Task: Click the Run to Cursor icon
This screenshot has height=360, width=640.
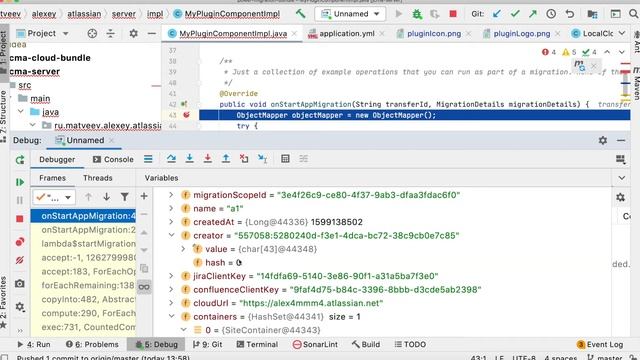Action: (262, 159)
